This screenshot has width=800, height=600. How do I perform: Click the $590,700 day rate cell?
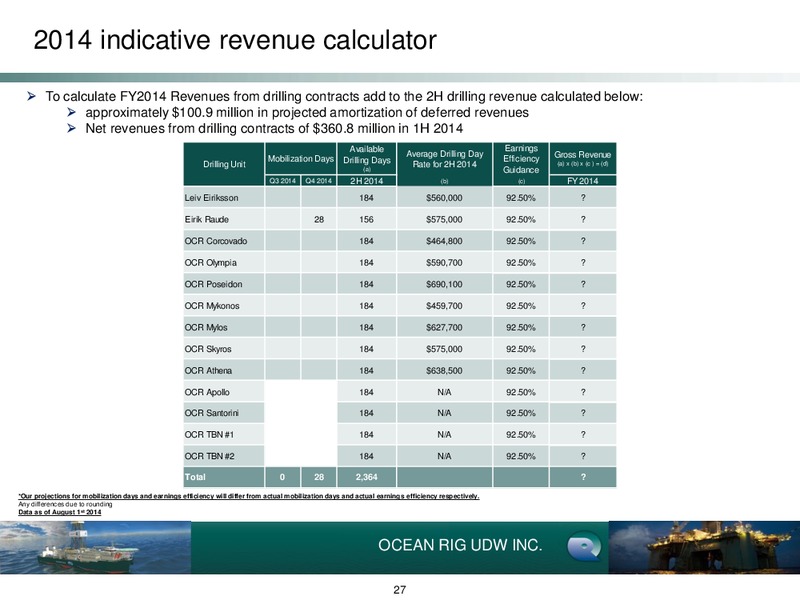[444, 263]
